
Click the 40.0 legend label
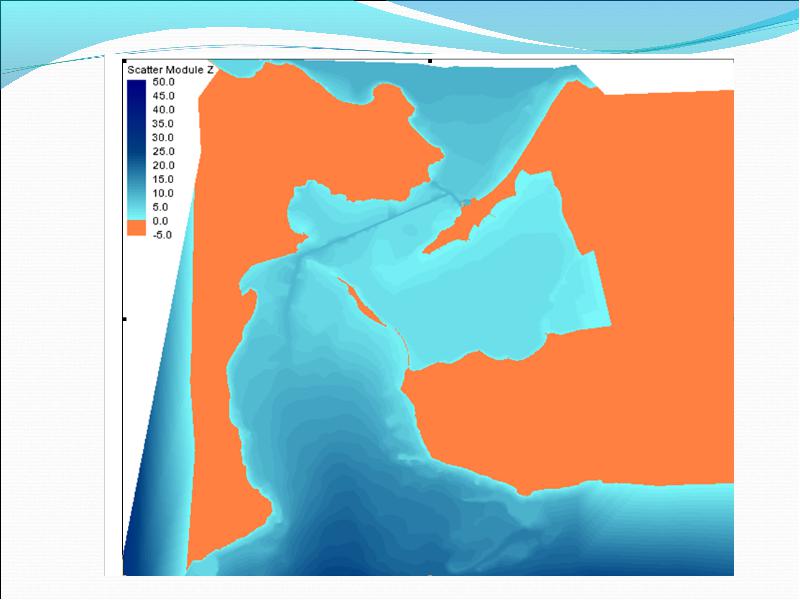(163, 110)
